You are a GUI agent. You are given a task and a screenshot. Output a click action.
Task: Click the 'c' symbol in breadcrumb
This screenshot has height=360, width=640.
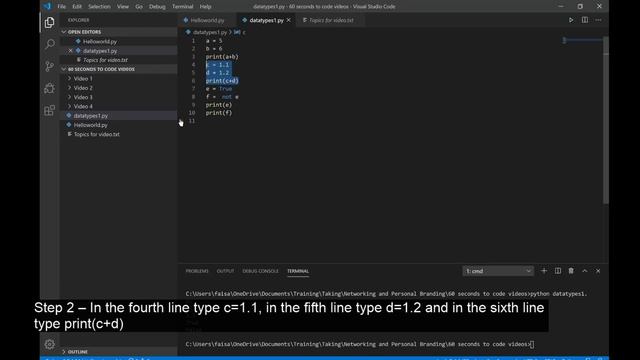click(x=244, y=32)
